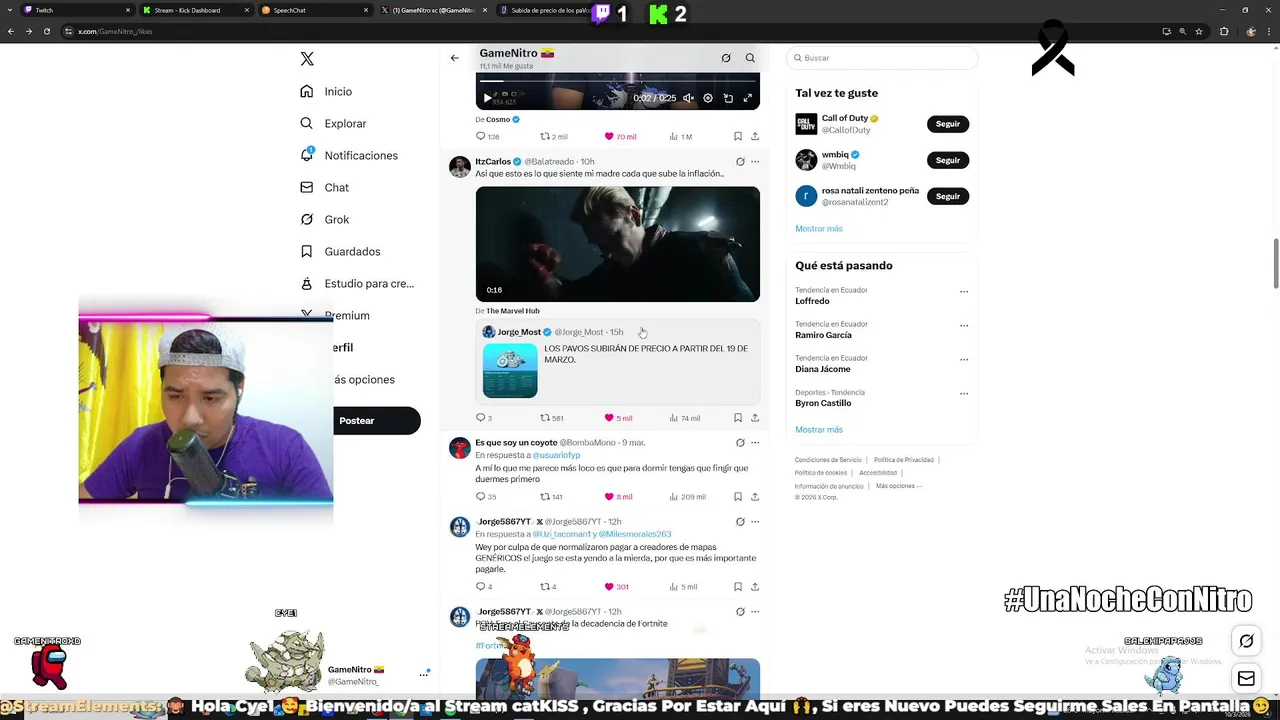Viewport: 1280px width, 720px height.
Task: Reply to the Cosmo post with 136 replies
Action: (487, 136)
